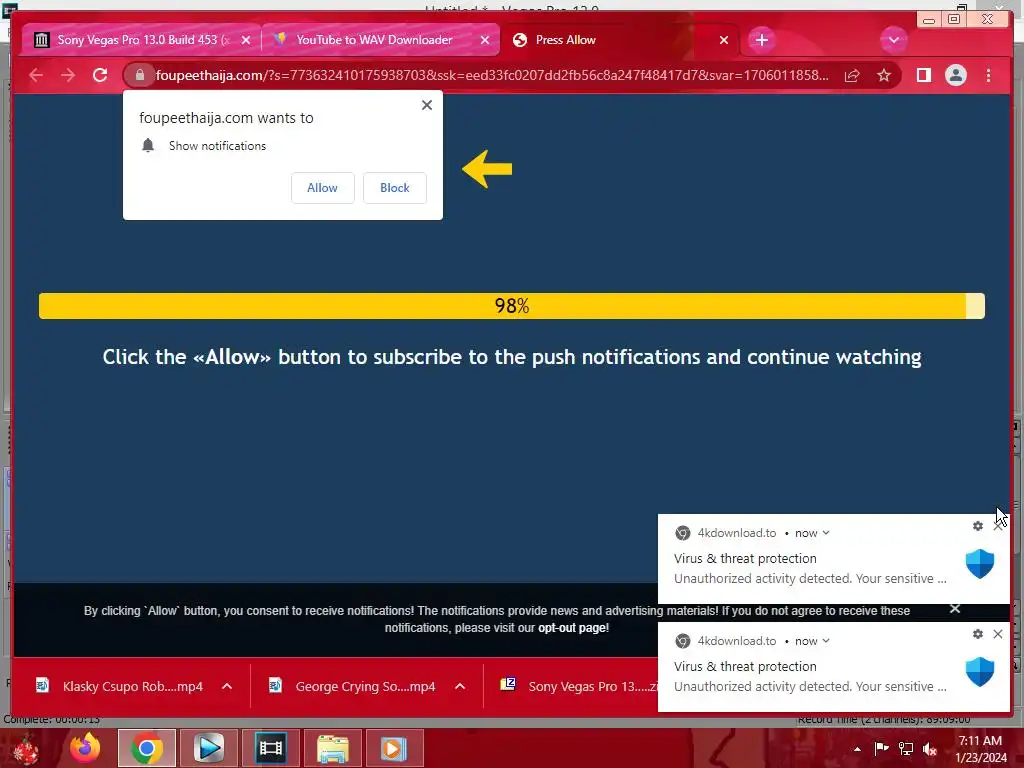Screen dimensions: 1024x768
Task: Open settings of upper 4kdownload.to notification
Action: point(978,526)
